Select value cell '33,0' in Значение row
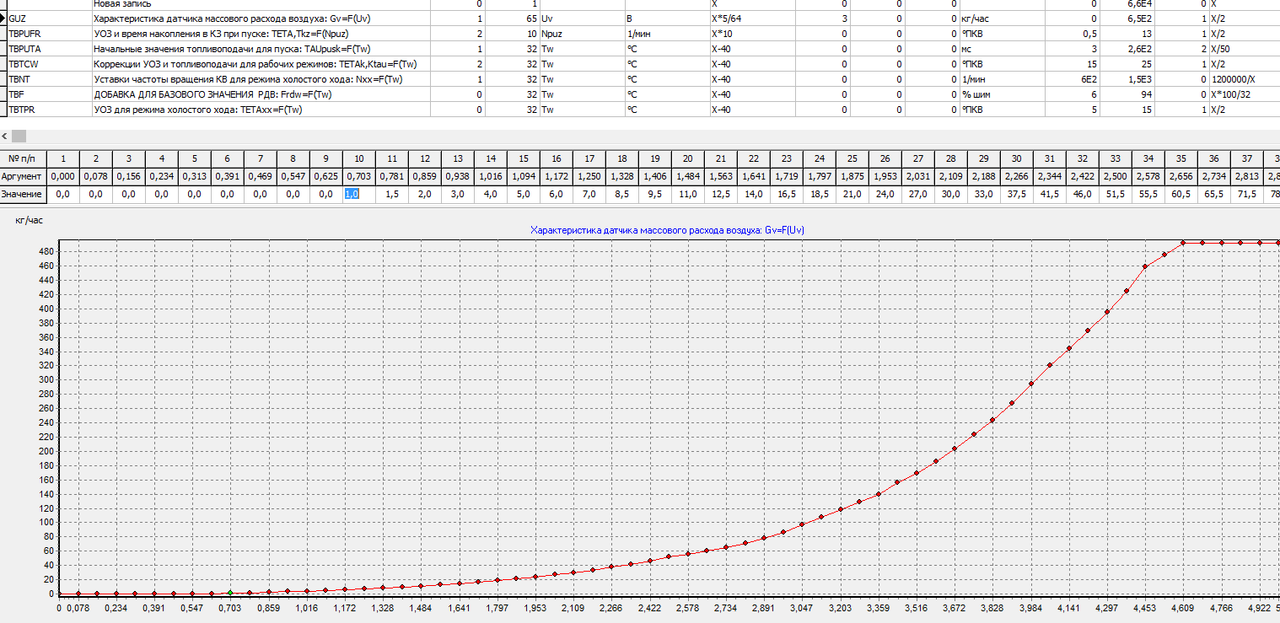This screenshot has width=1280, height=623. tap(983, 194)
